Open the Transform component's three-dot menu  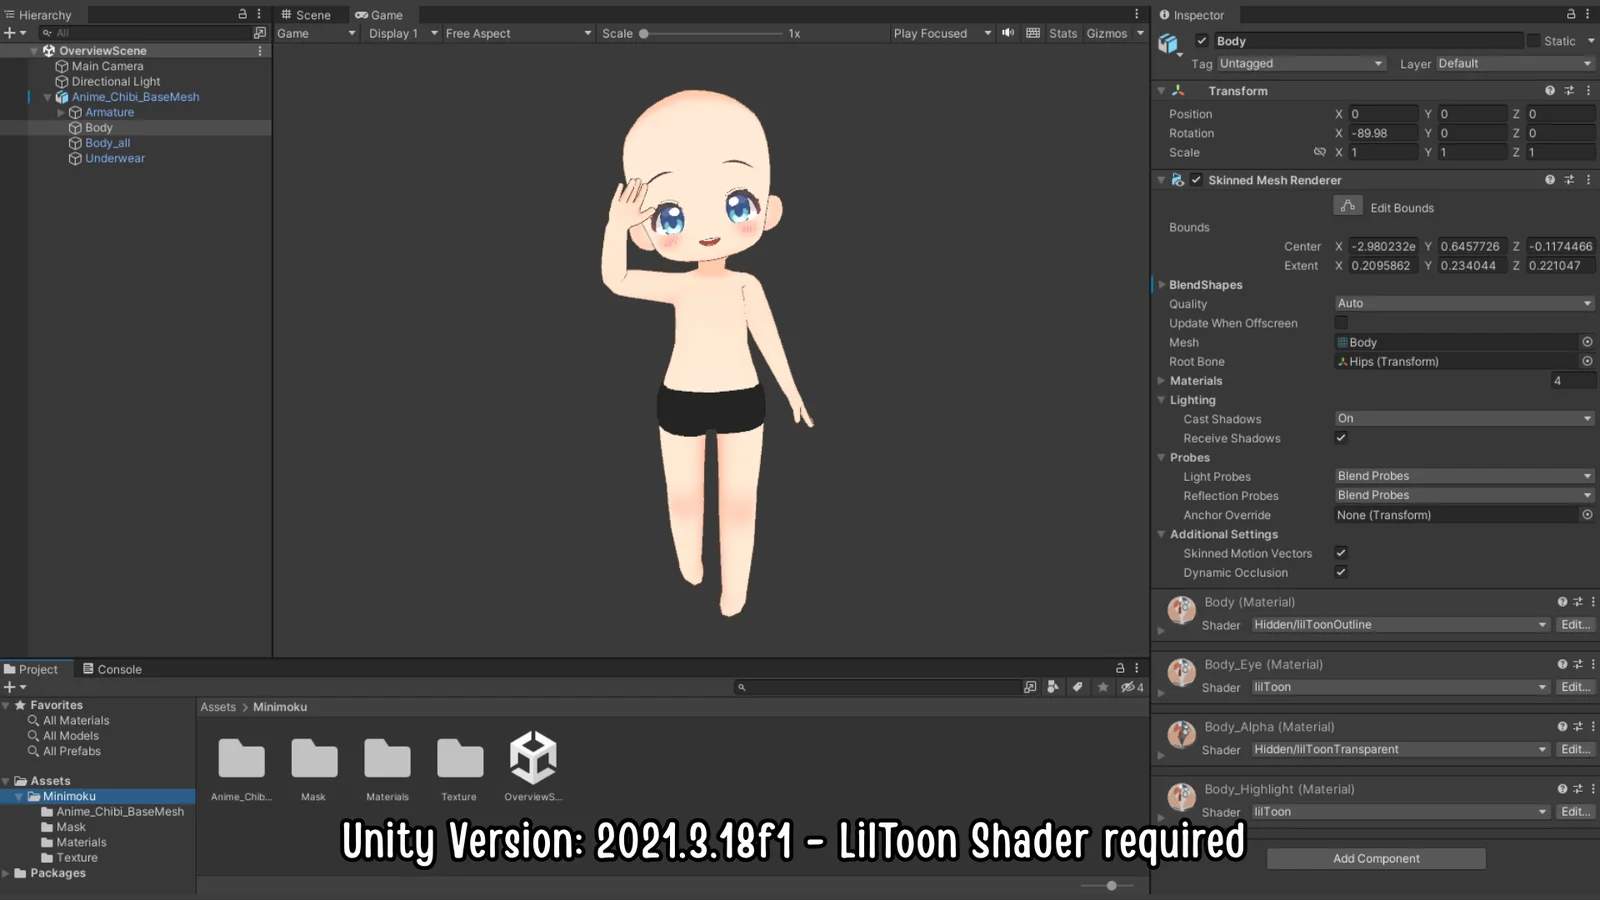1588,90
